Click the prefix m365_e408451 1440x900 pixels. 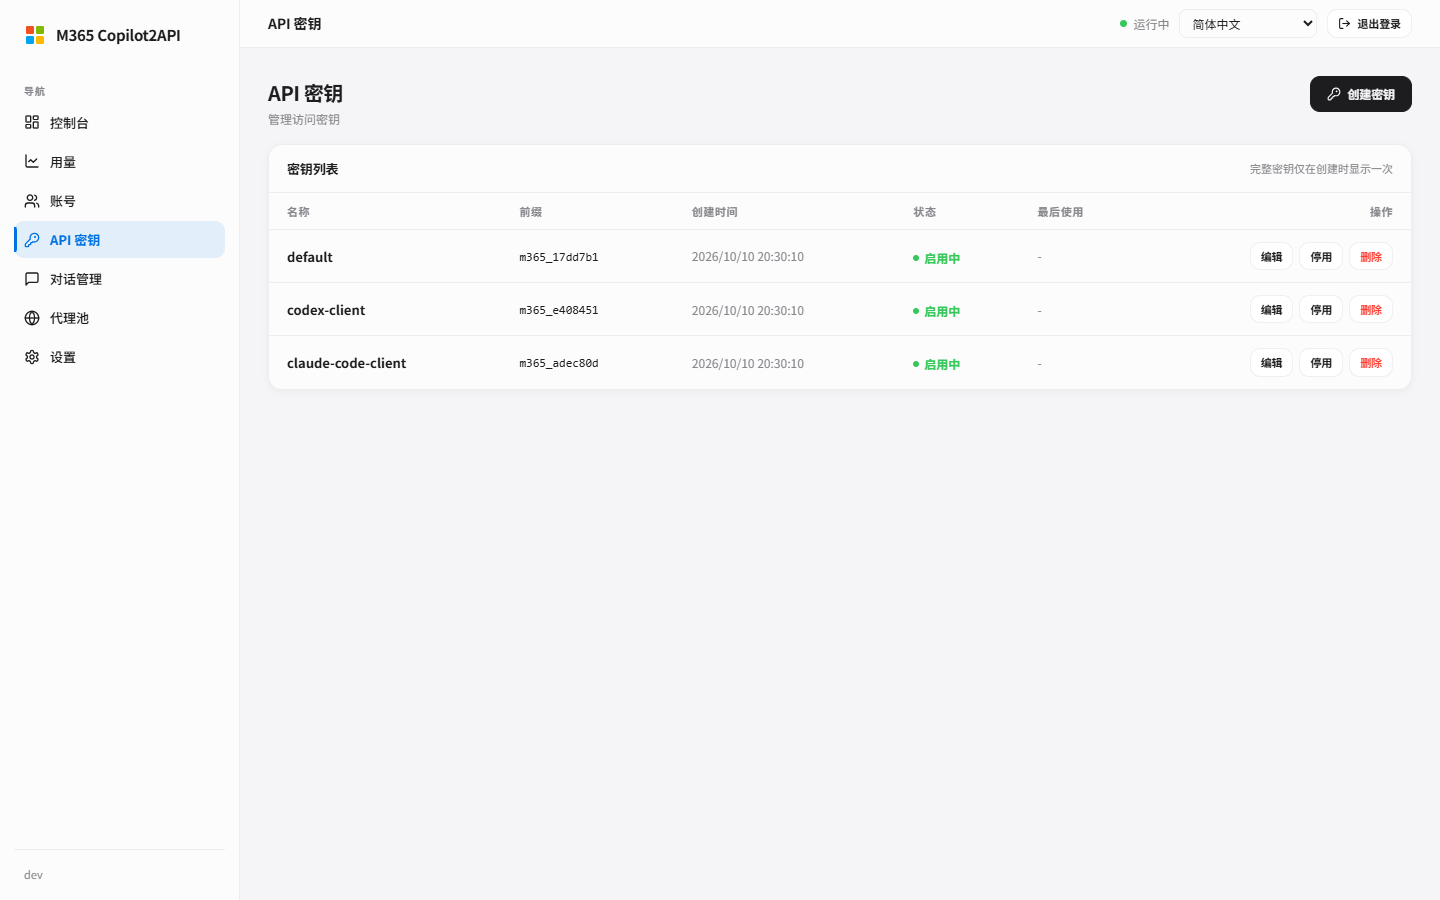click(559, 310)
